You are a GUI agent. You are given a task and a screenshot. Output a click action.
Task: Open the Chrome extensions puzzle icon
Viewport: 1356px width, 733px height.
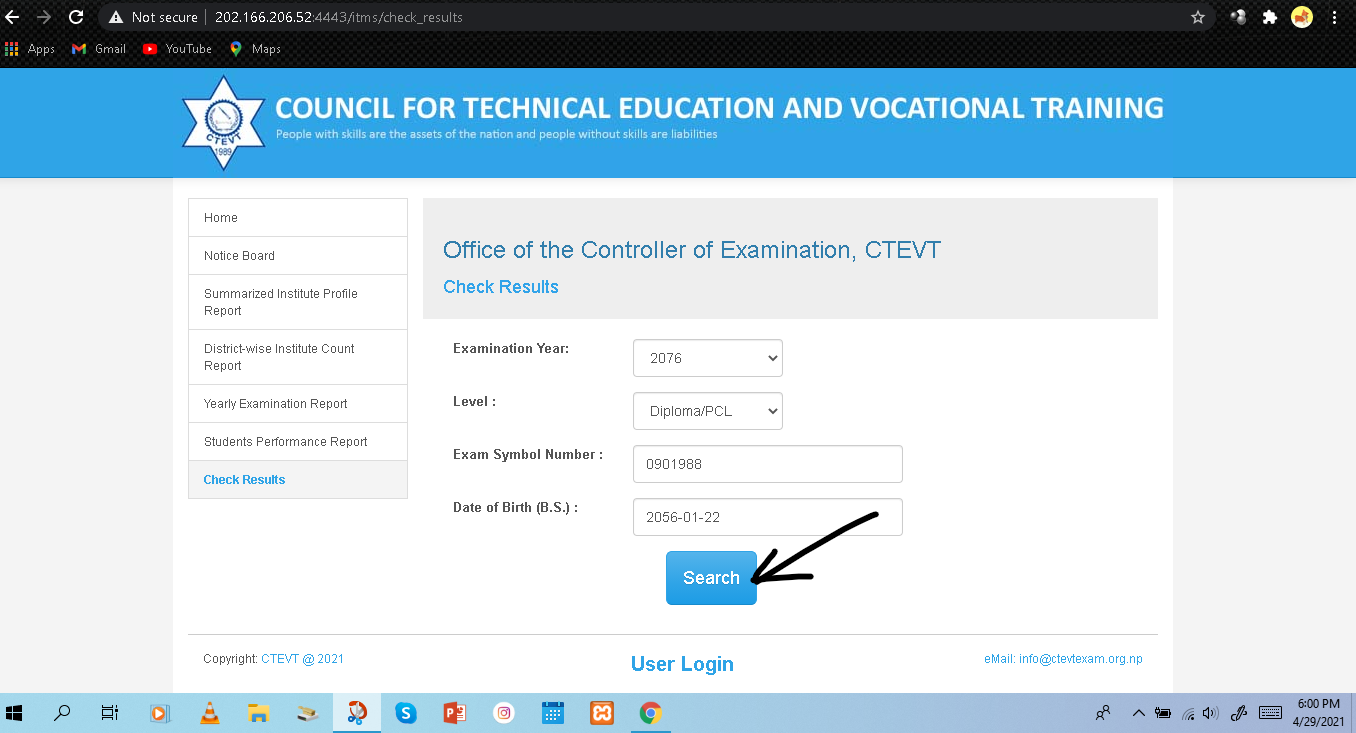pos(1269,16)
